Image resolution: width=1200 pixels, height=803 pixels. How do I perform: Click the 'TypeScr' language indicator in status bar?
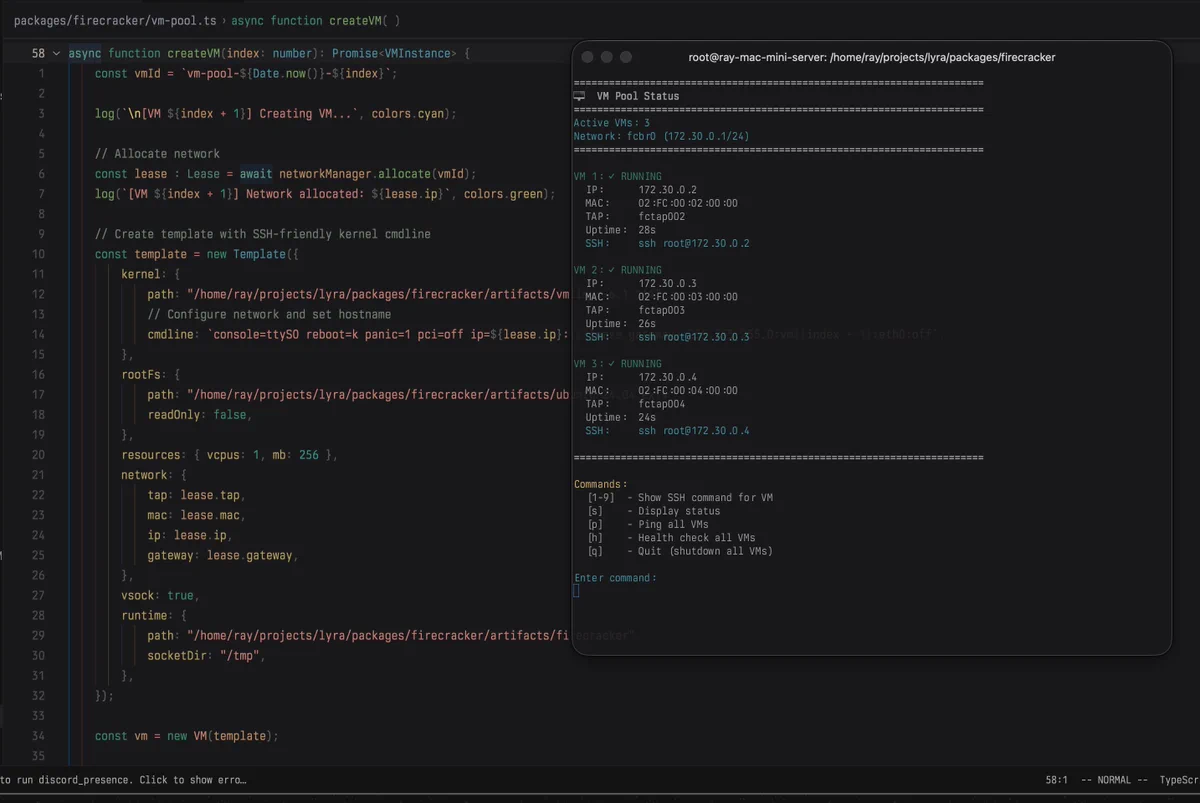pyautogui.click(x=1180, y=780)
